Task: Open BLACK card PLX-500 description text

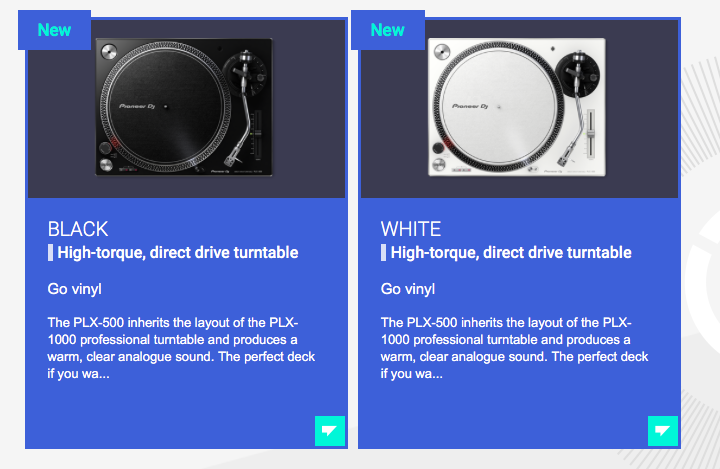Action: click(181, 348)
